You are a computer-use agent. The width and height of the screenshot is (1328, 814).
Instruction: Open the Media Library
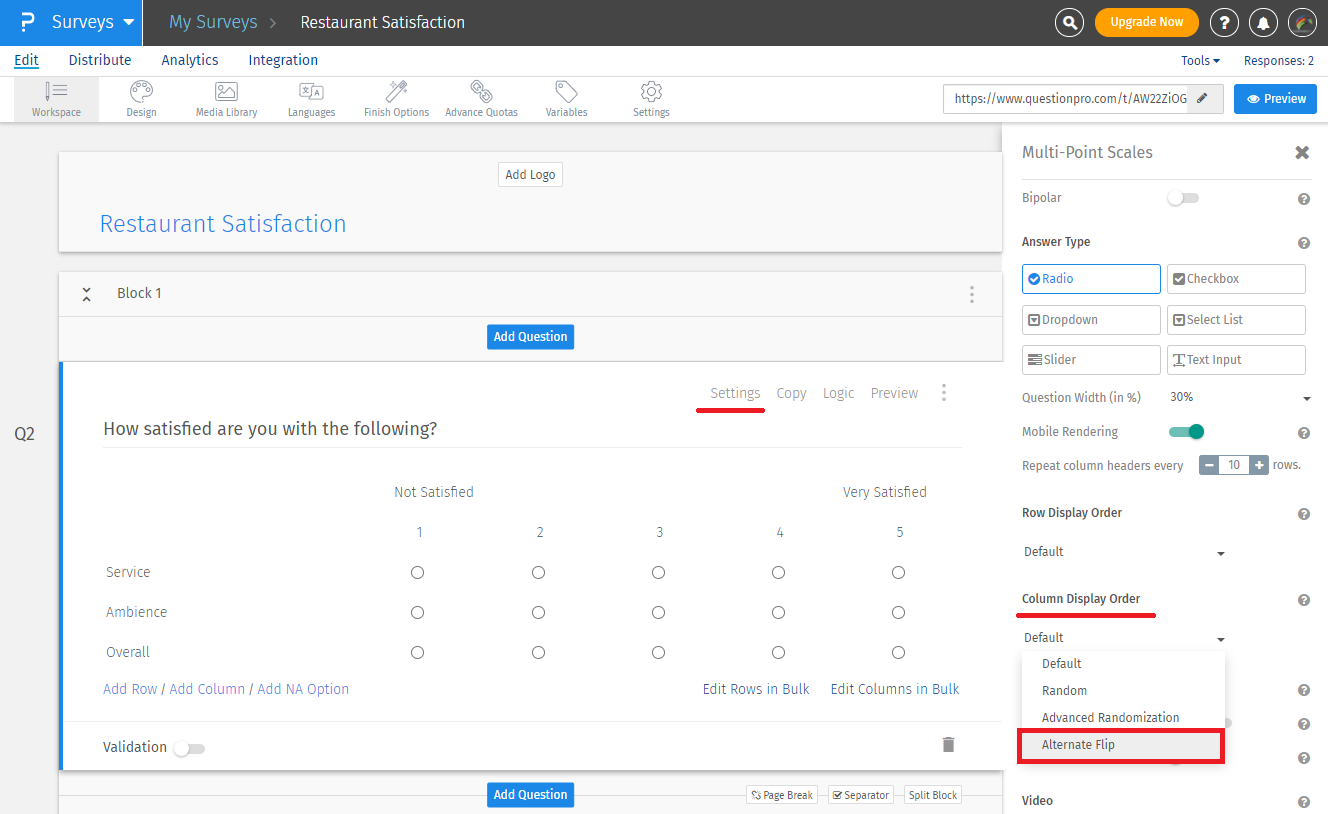[226, 99]
